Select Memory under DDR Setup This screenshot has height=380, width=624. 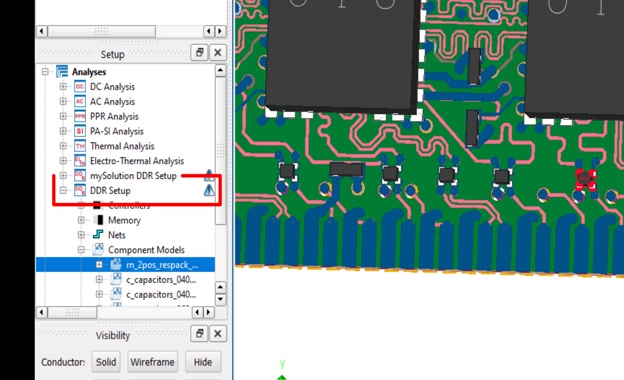tap(124, 220)
